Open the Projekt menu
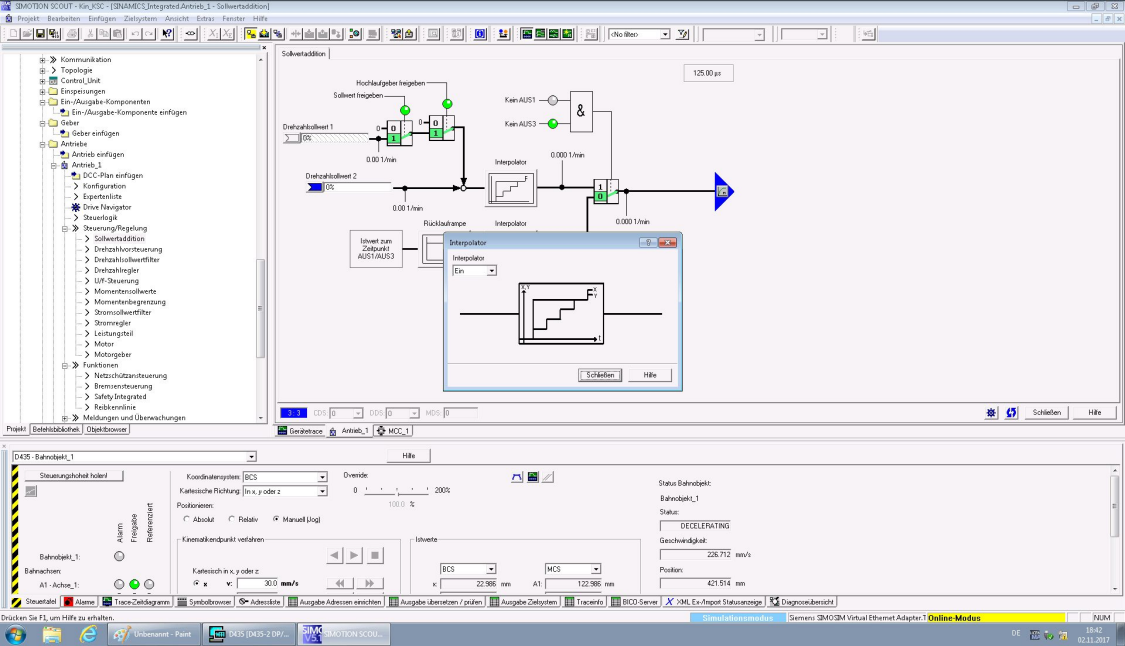Image resolution: width=1125 pixels, height=646 pixels. tap(28, 19)
